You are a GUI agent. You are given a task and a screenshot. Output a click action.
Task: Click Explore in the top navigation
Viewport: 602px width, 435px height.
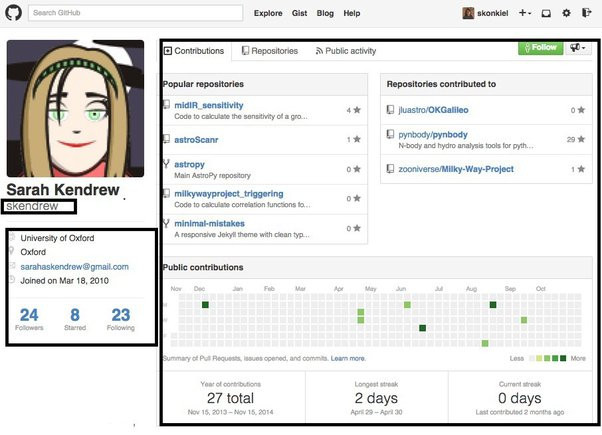point(268,14)
